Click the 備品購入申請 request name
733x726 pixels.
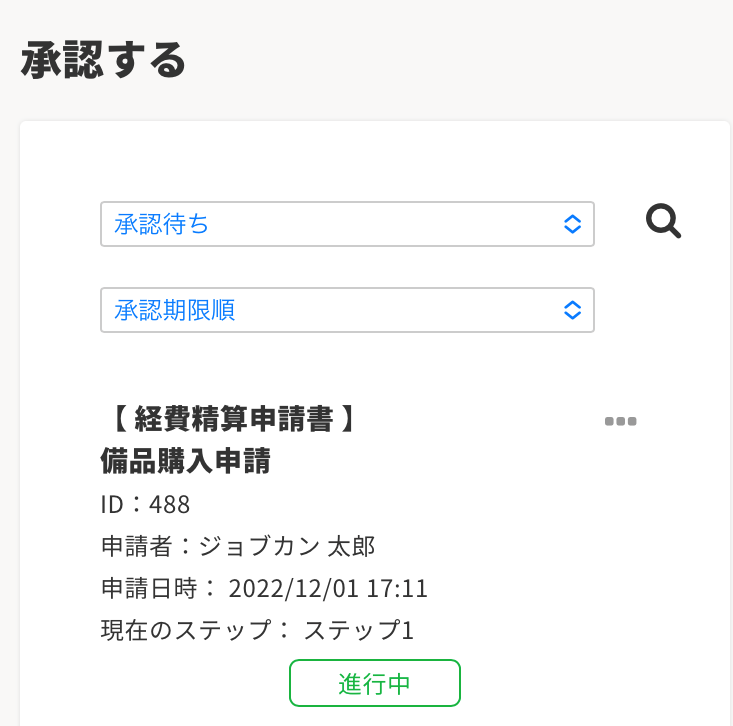pos(186,461)
